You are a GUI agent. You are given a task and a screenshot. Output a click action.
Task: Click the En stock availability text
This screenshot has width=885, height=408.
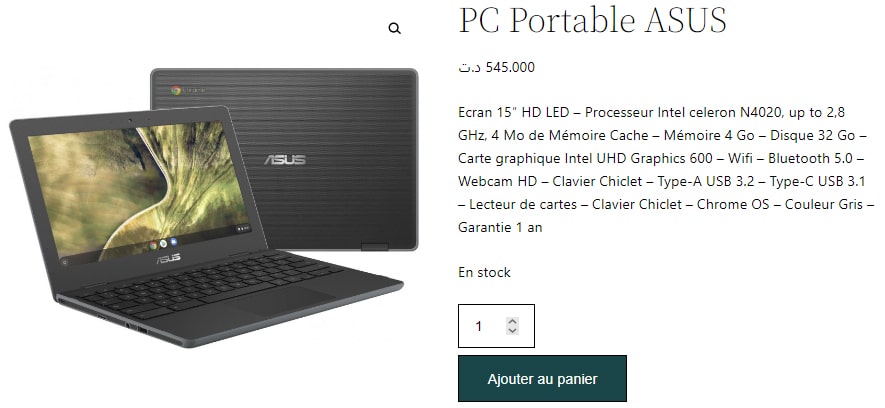(x=484, y=272)
